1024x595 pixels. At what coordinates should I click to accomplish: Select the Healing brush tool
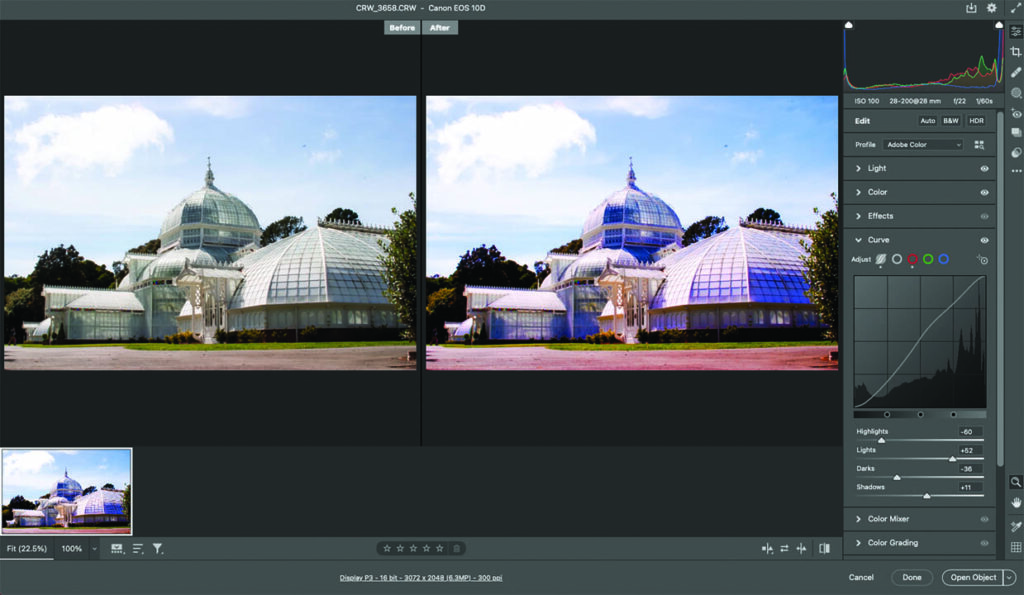point(1016,72)
